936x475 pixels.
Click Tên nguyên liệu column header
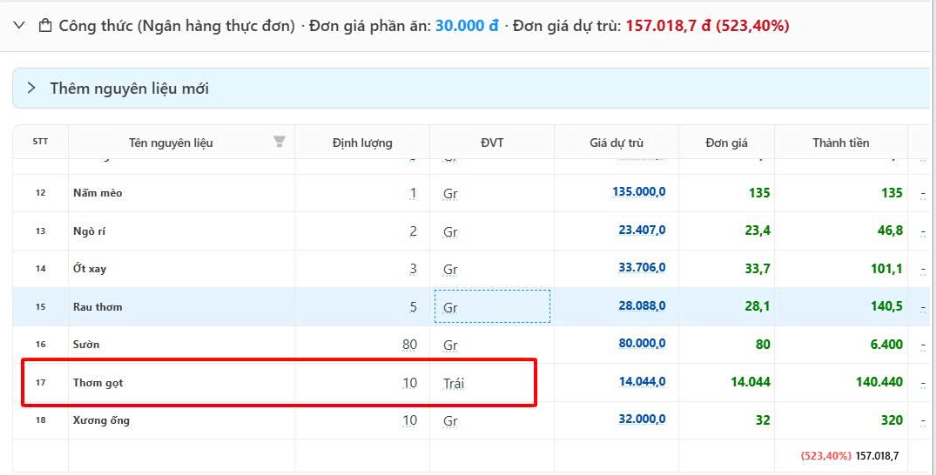[171, 143]
